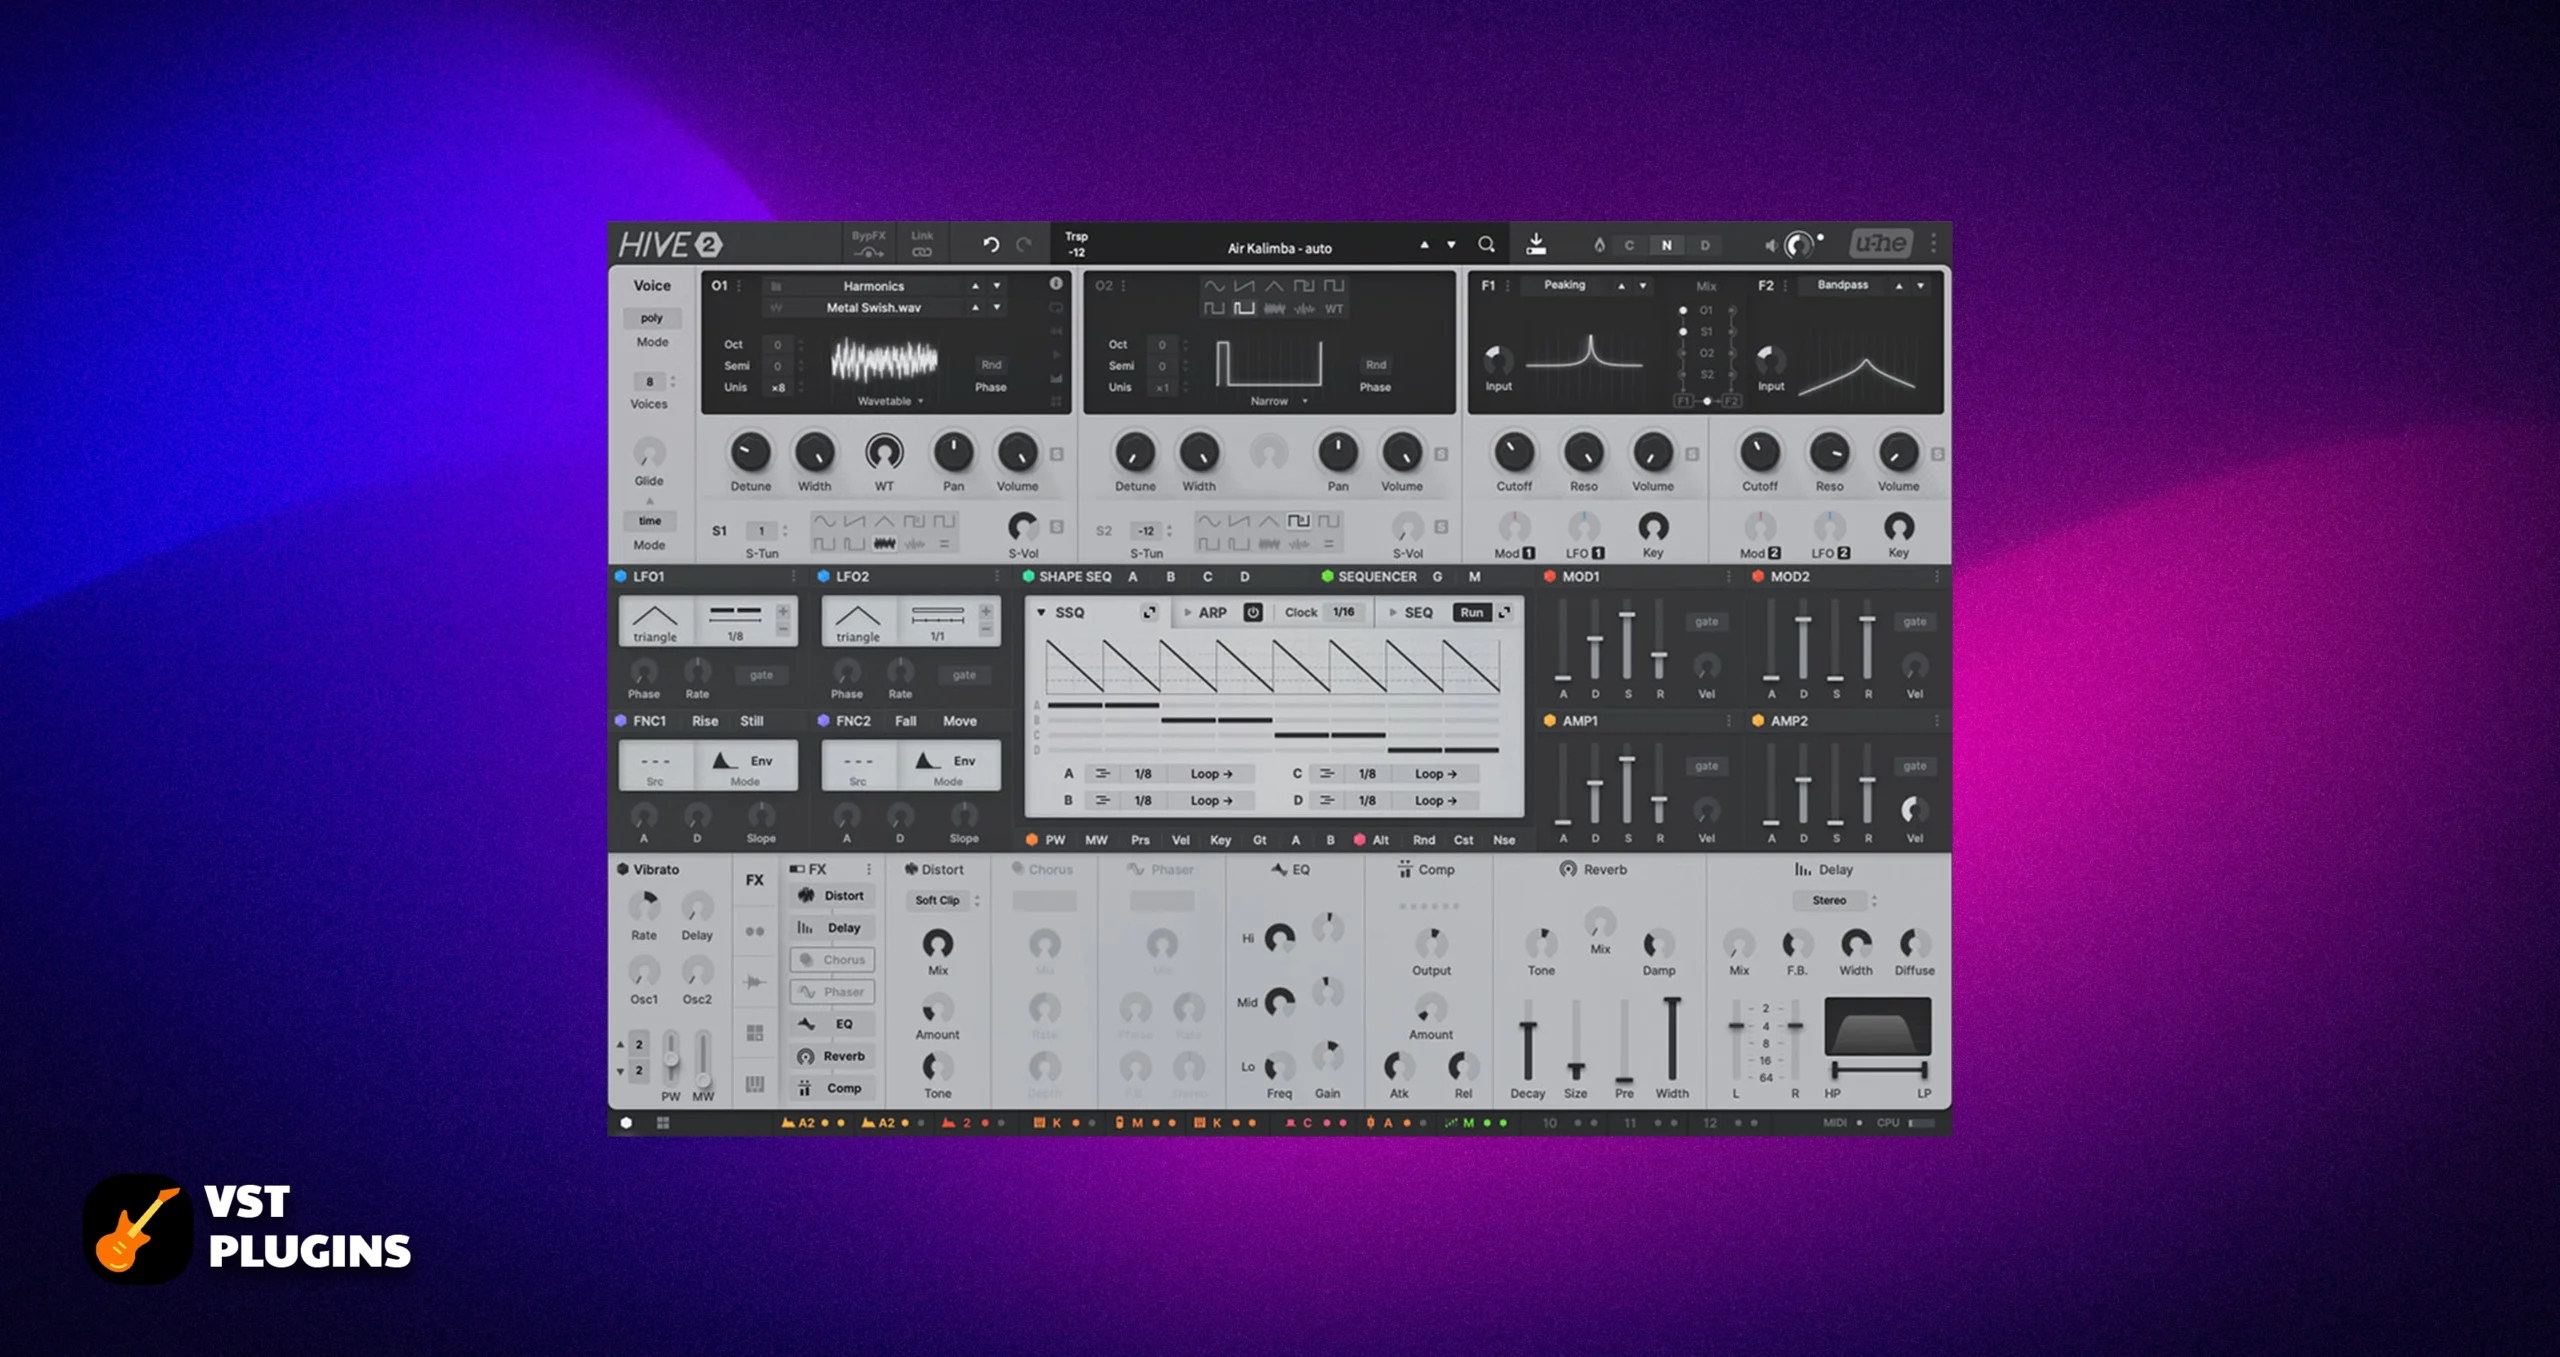Image resolution: width=2560 pixels, height=1357 pixels.
Task: Collapse the SSQ disclosure triangle
Action: (x=1041, y=612)
